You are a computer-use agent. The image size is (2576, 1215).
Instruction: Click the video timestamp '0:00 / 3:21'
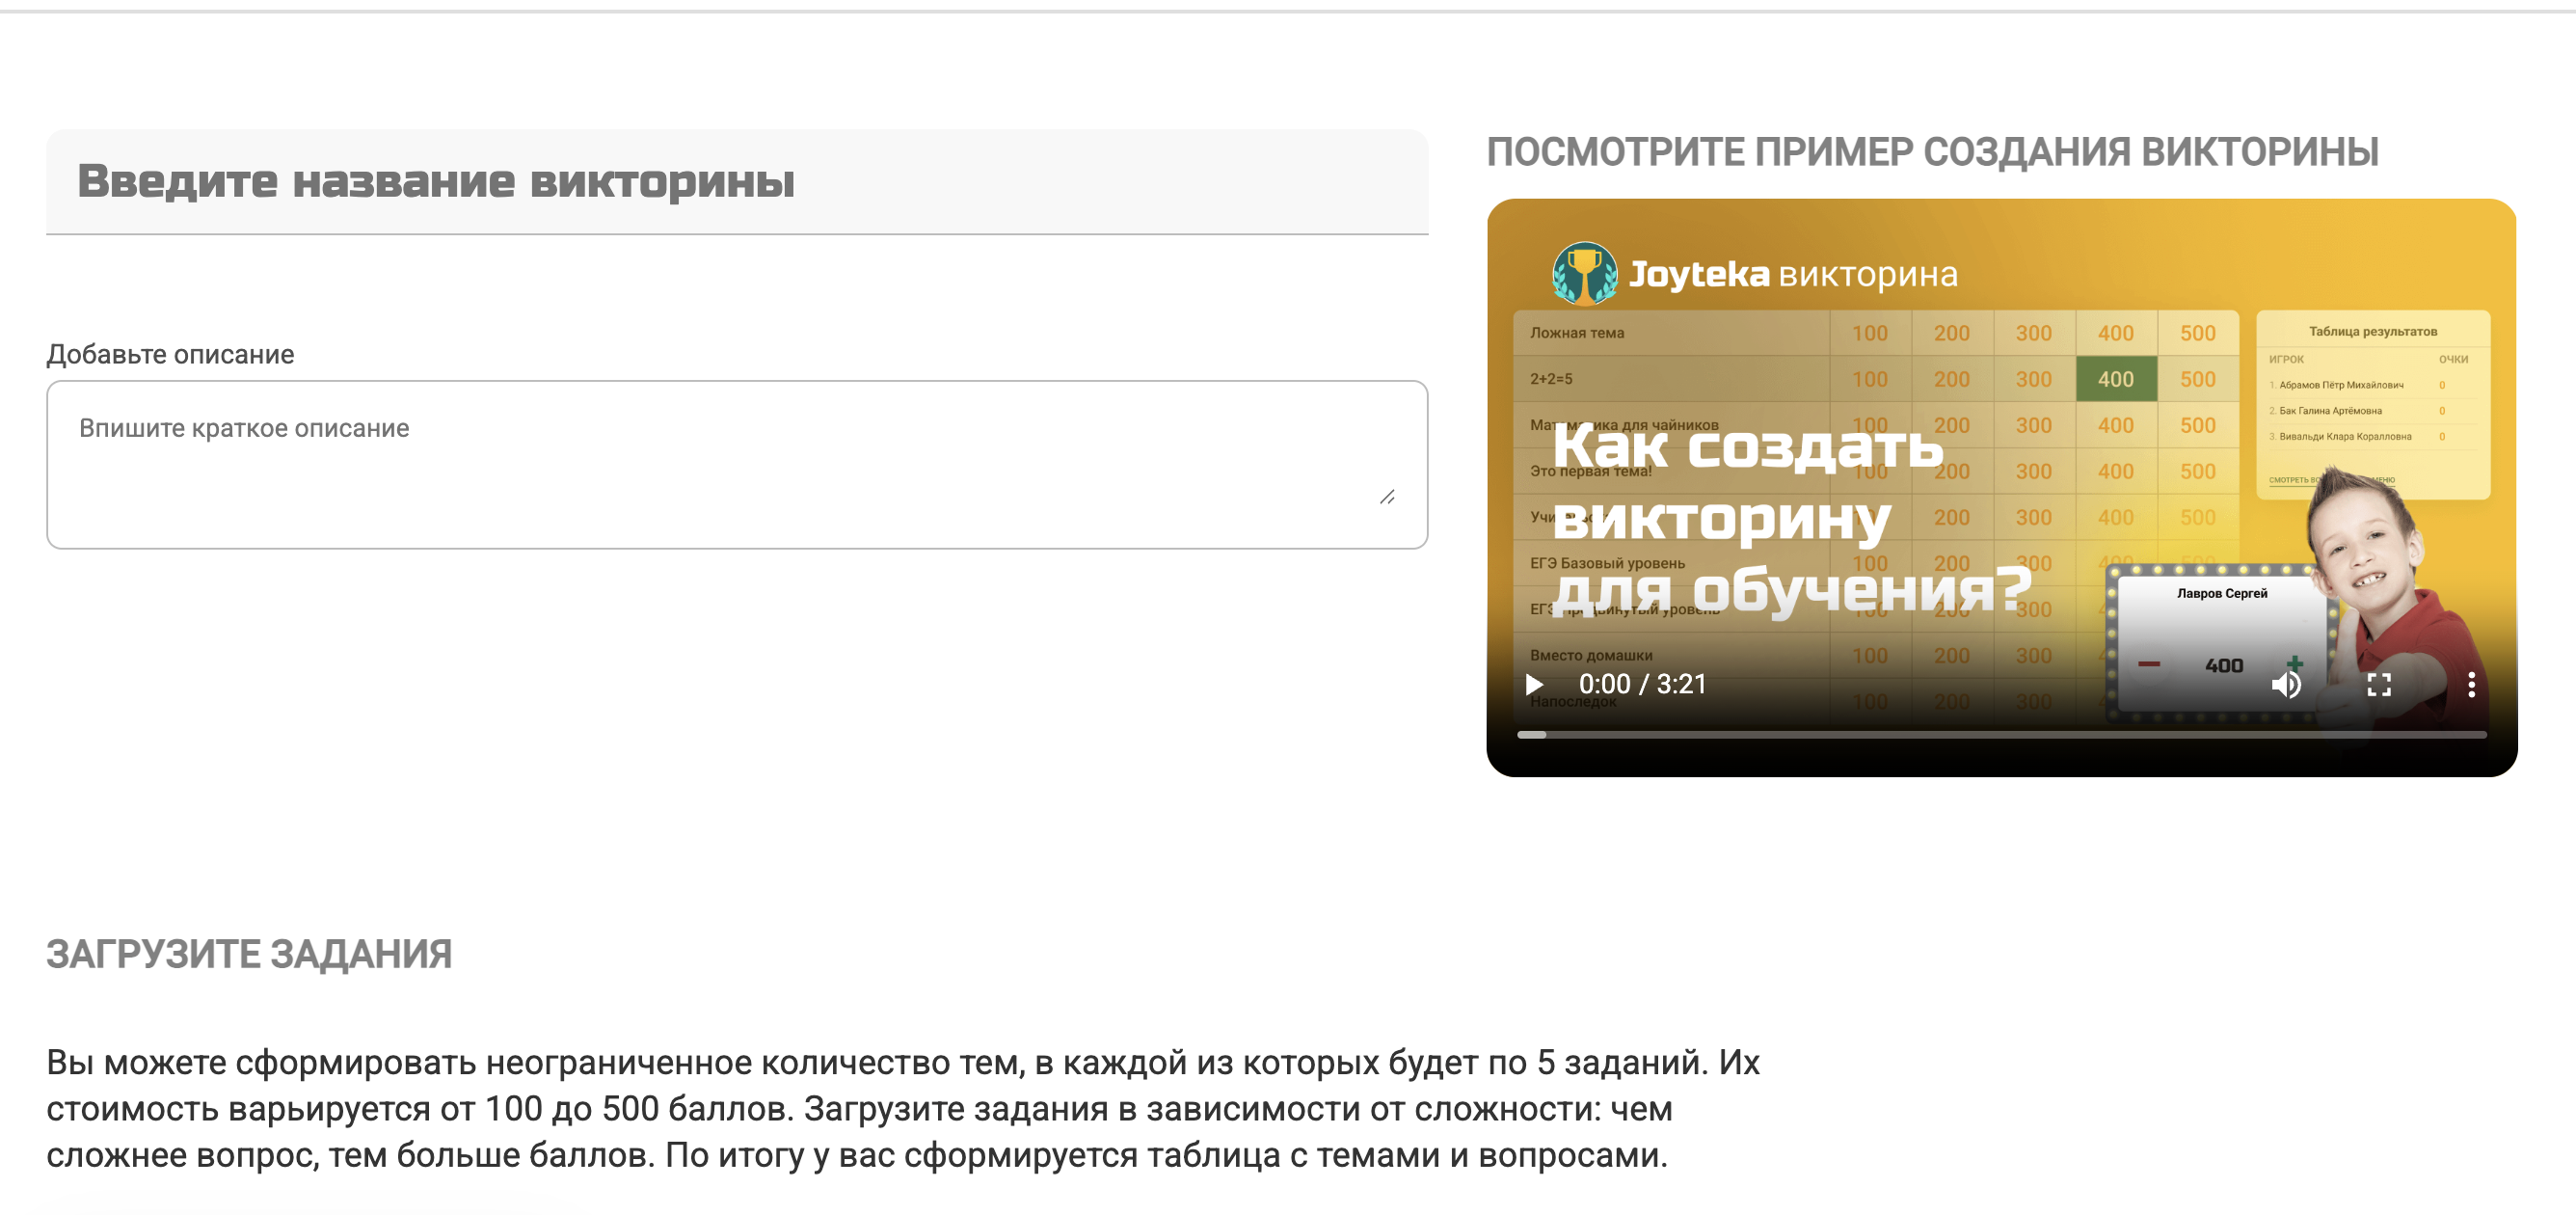pos(1642,685)
